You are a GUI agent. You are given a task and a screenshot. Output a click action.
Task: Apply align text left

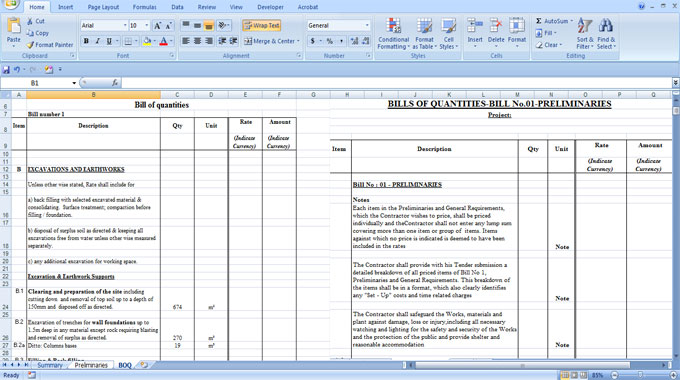tap(186, 41)
